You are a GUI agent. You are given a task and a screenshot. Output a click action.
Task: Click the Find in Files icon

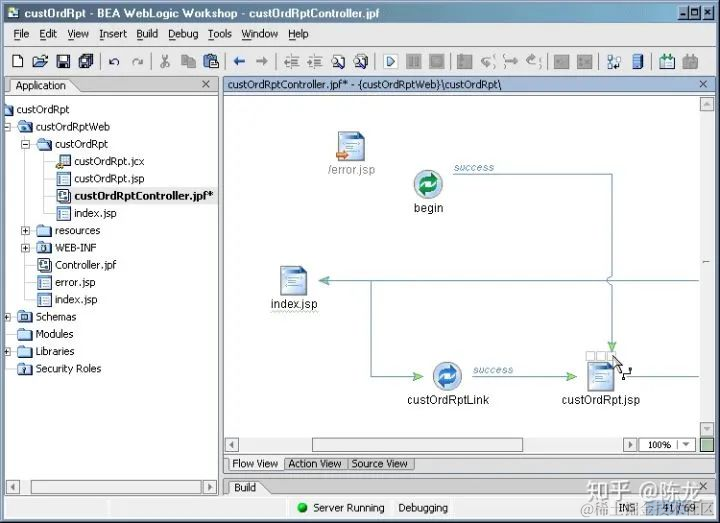tap(361, 61)
